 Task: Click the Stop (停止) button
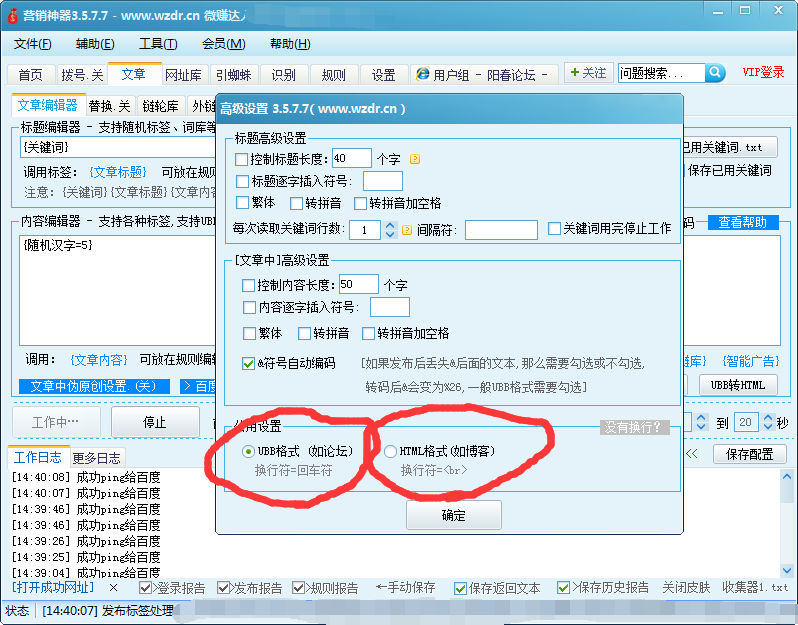click(x=155, y=422)
